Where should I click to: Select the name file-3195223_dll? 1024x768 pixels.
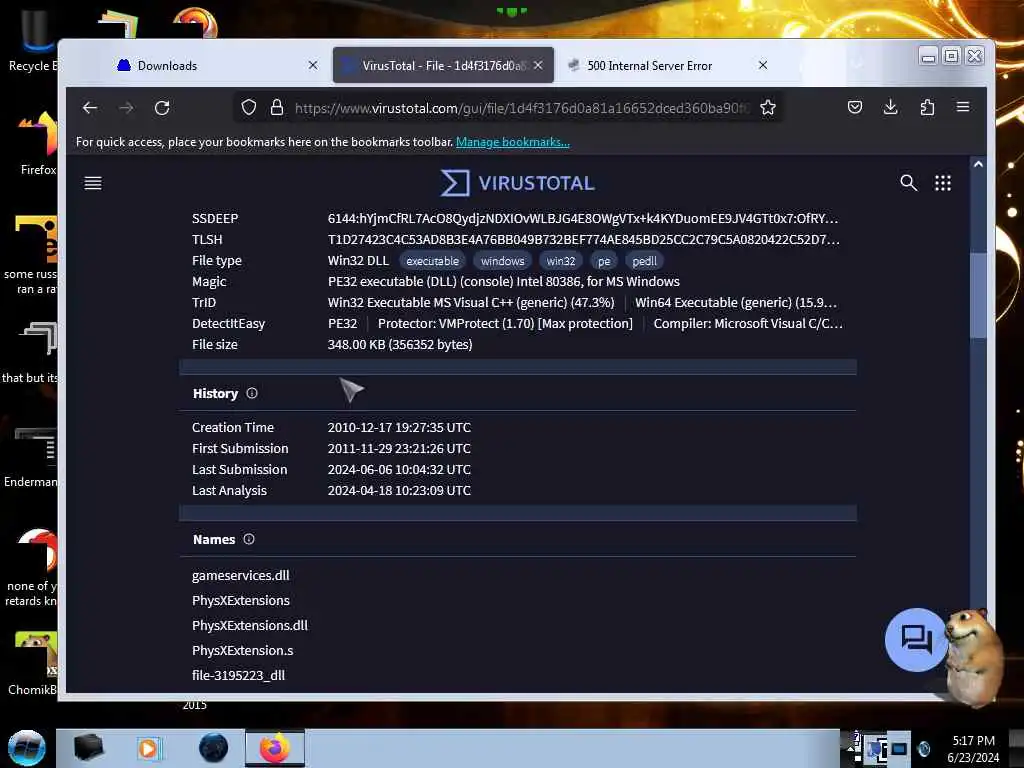tap(238, 675)
